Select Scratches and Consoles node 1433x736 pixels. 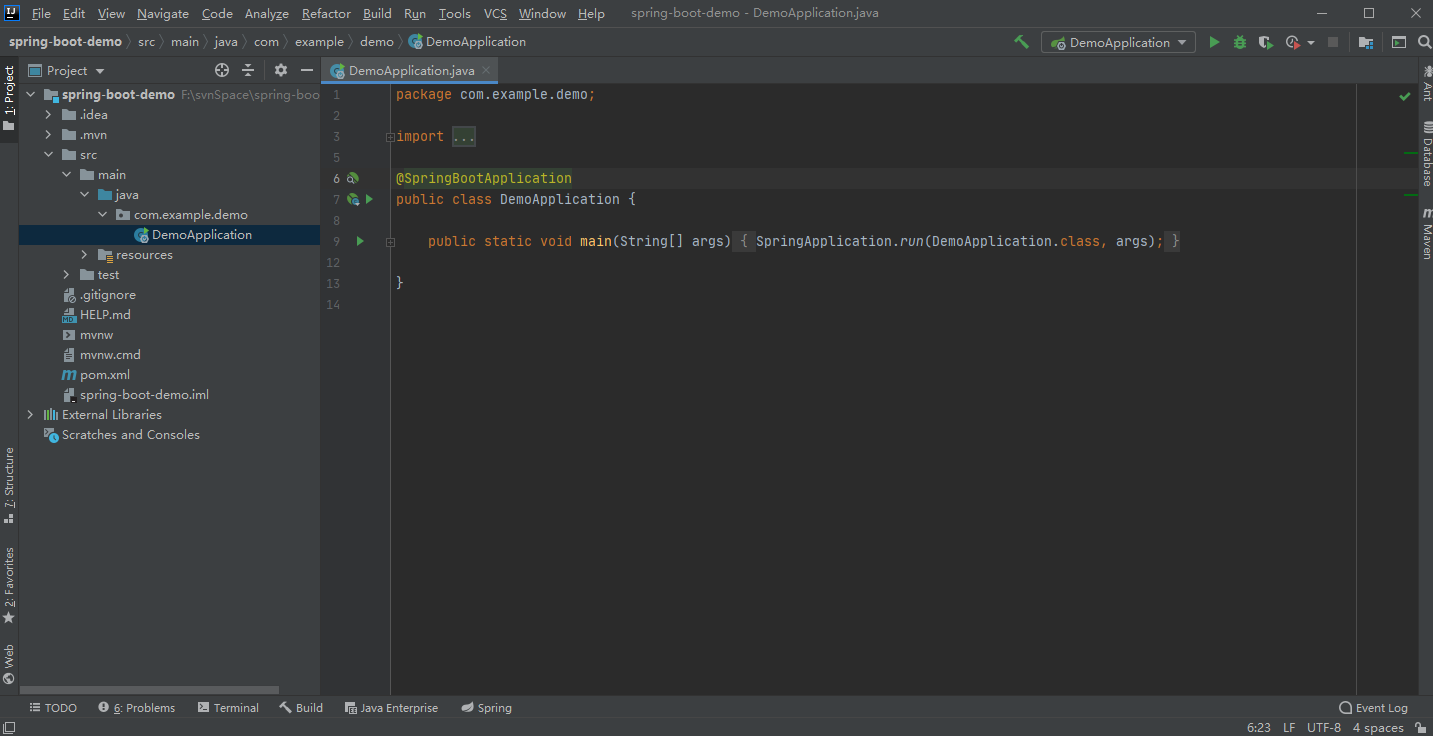[121, 435]
